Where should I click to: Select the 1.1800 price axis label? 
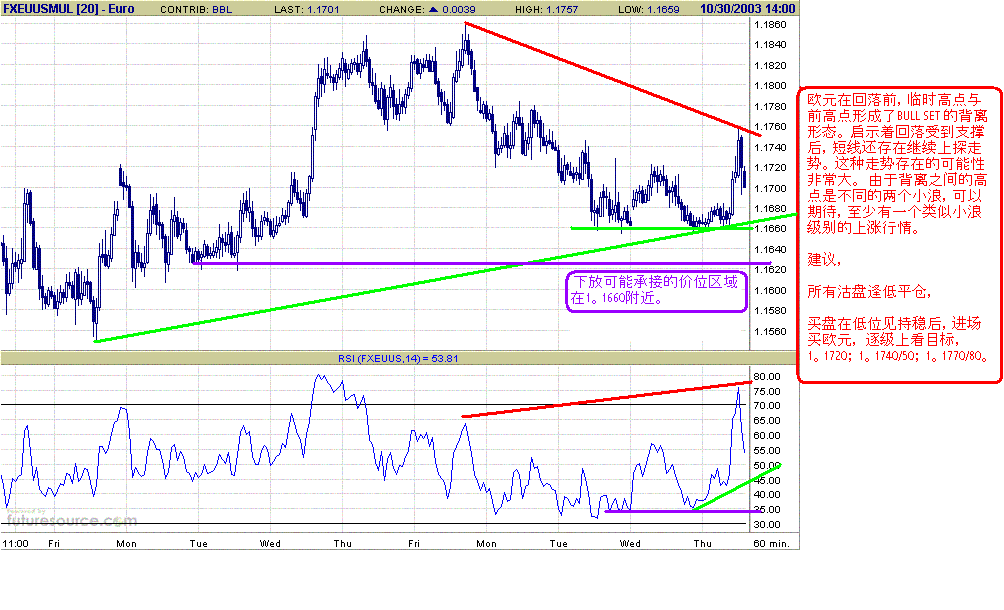pos(770,86)
